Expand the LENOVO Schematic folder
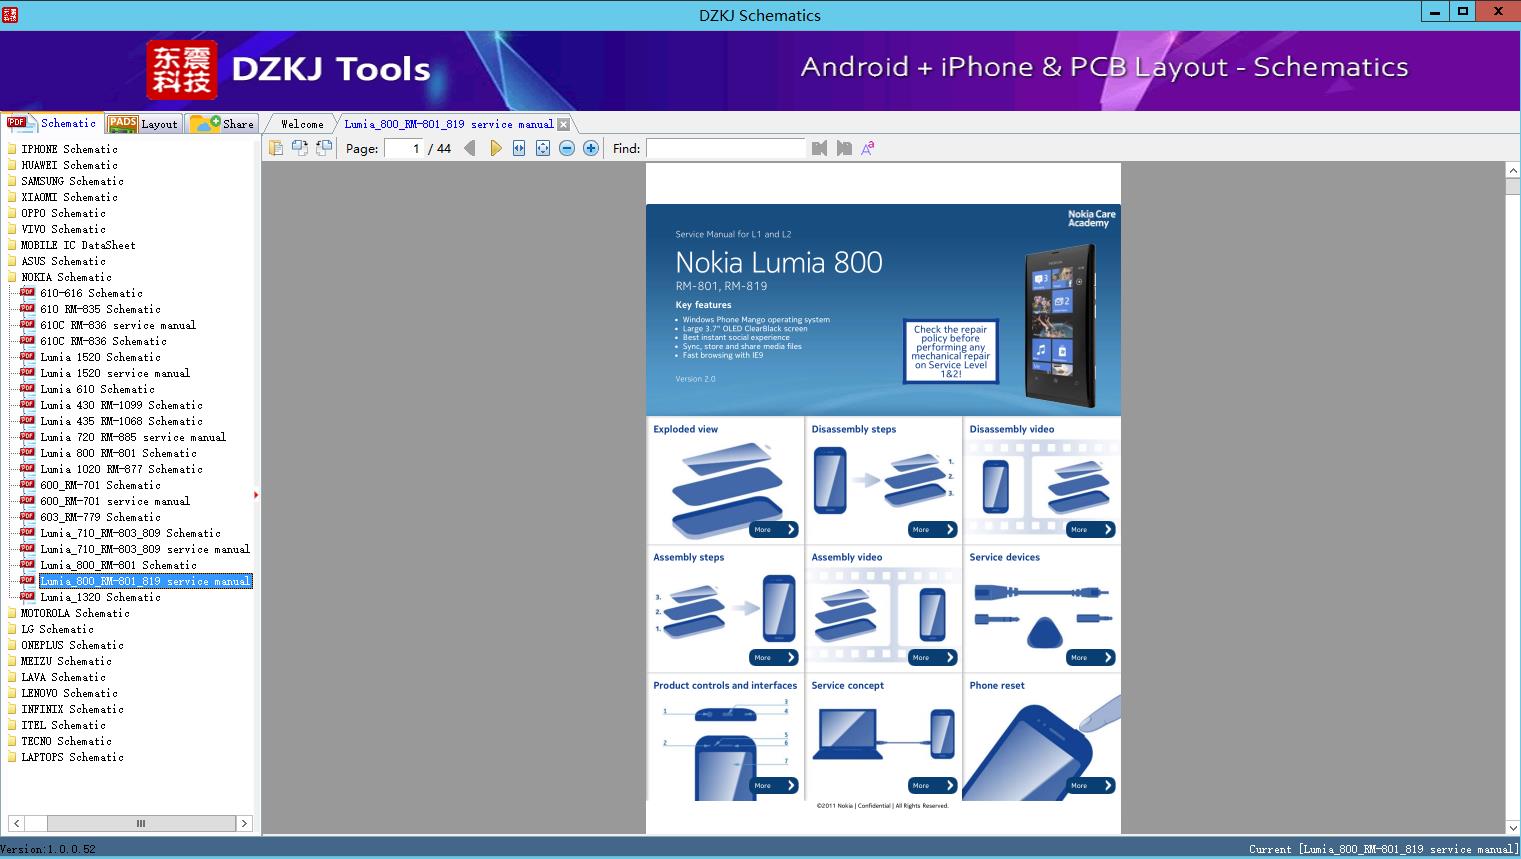 coord(69,693)
